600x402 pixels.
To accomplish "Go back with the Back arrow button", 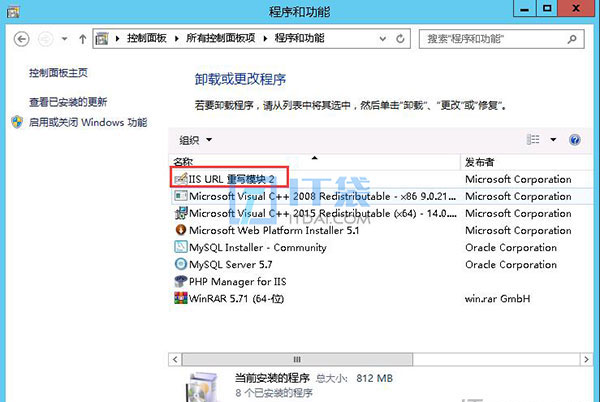I will [x=21, y=39].
